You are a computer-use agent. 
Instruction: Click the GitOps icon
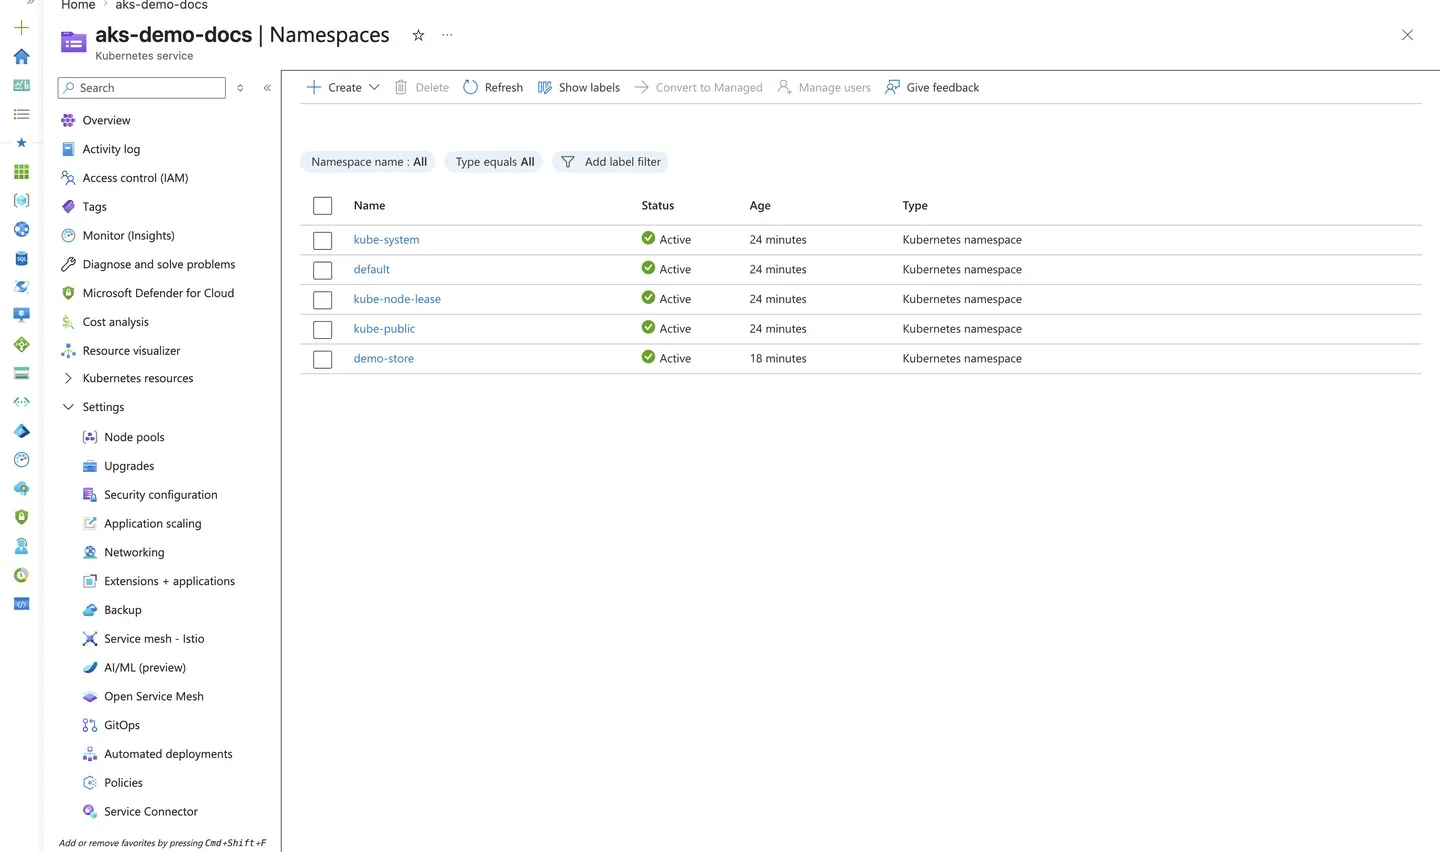point(90,725)
